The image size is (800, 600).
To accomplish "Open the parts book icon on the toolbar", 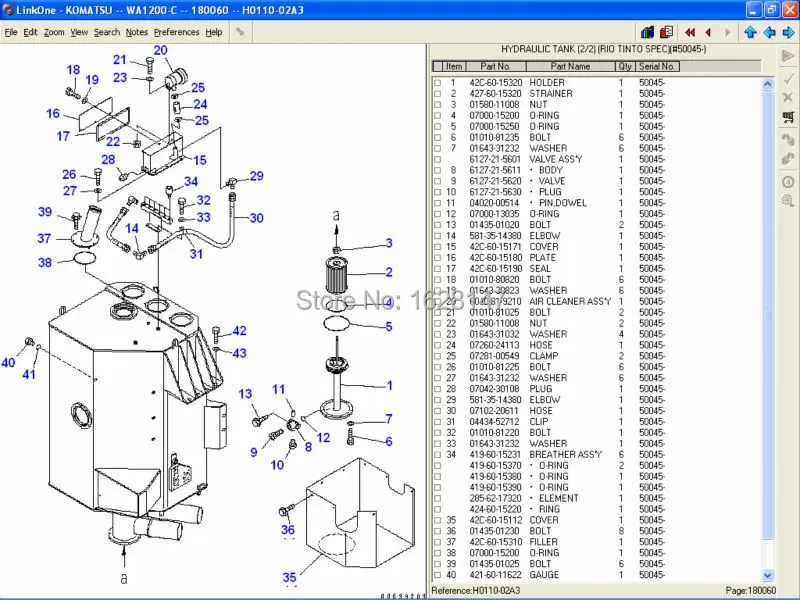I will [648, 31].
